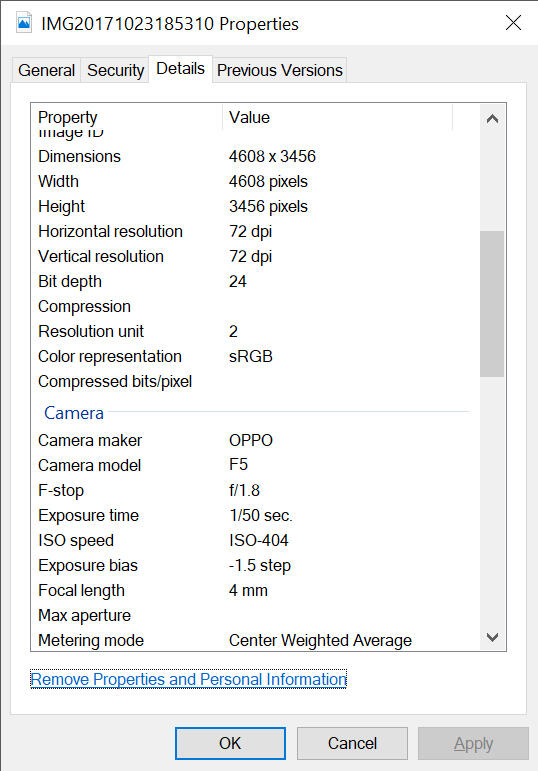This screenshot has width=538, height=771.
Task: Click the scroll up arrow
Action: click(492, 119)
